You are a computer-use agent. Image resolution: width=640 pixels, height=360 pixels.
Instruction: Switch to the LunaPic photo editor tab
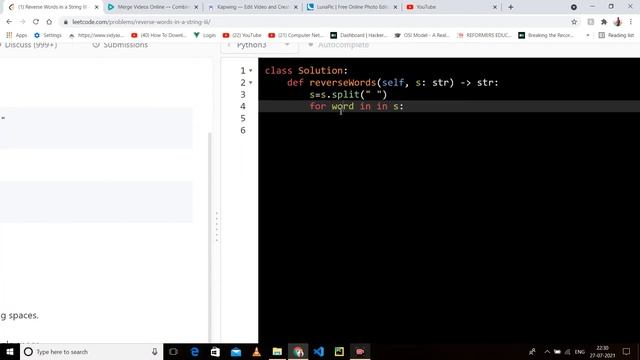[x=352, y=7]
